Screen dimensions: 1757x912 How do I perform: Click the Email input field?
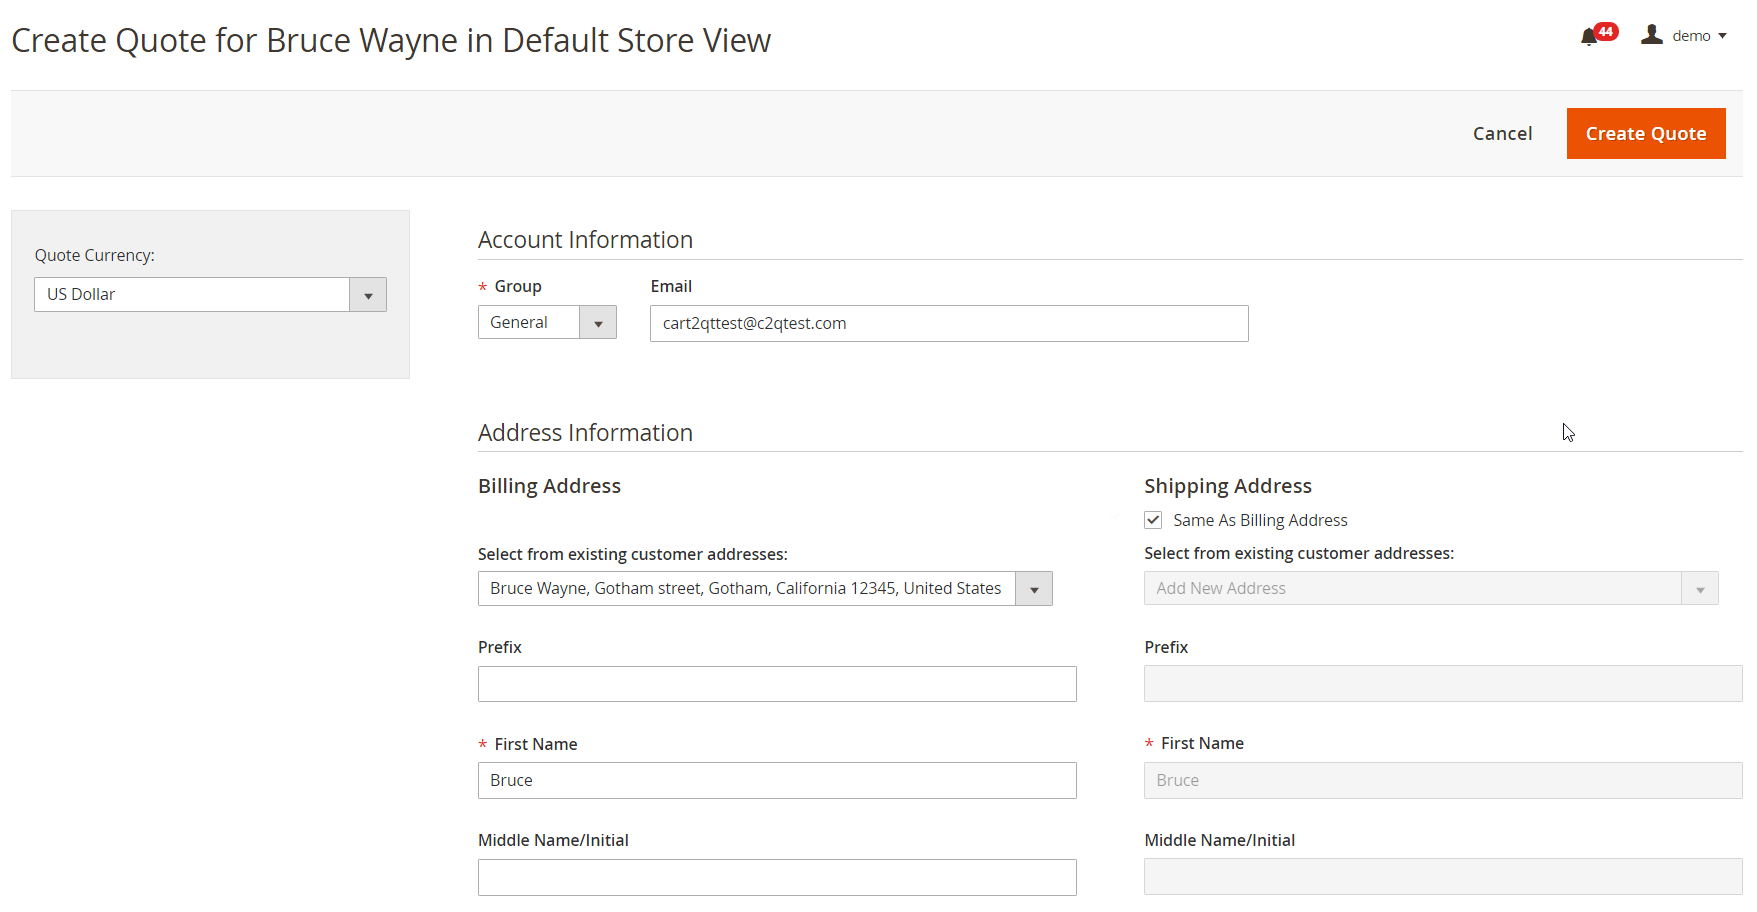pos(948,323)
